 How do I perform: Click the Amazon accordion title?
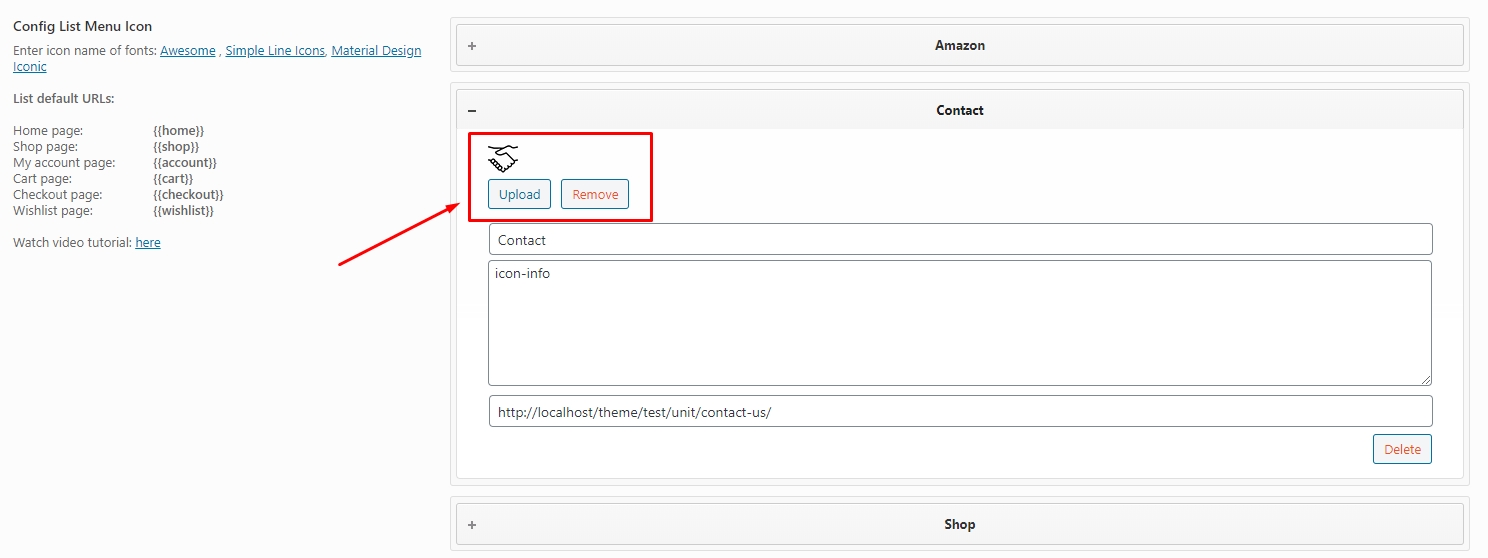coord(959,46)
